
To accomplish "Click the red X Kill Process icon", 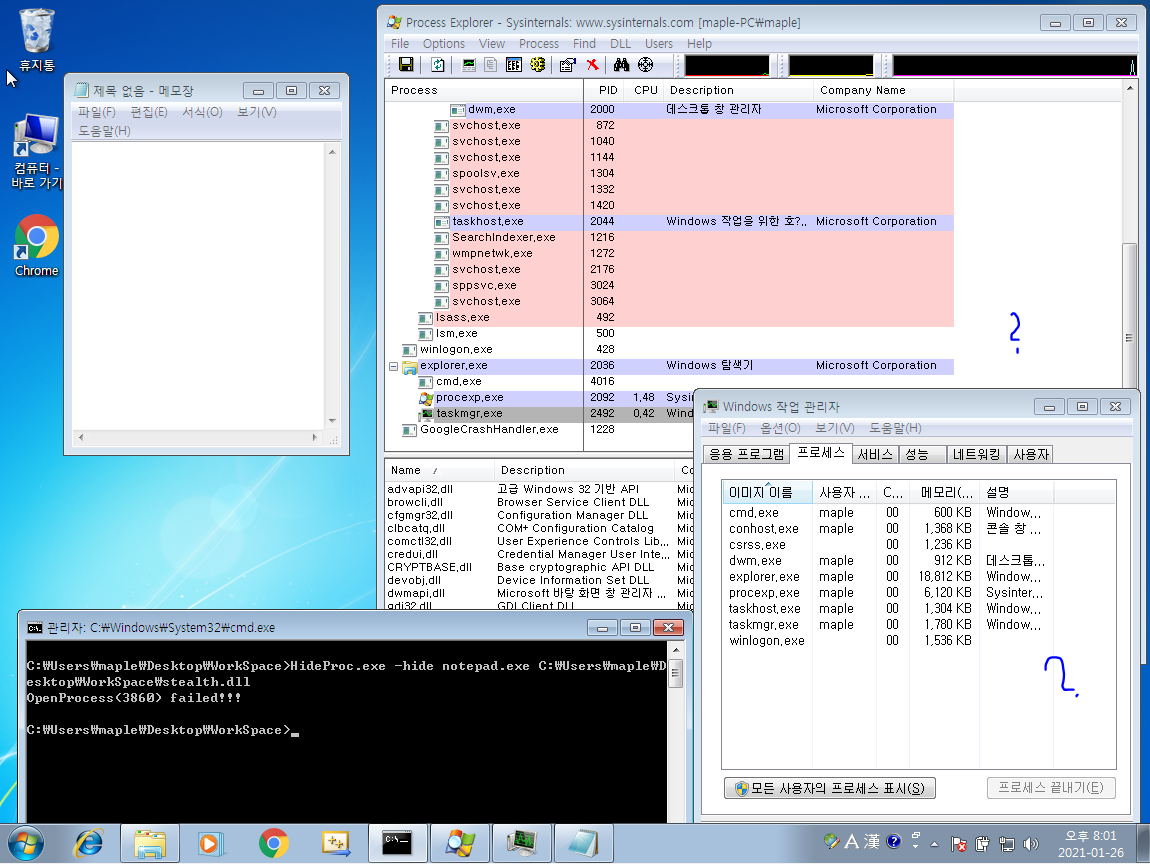I will point(592,65).
